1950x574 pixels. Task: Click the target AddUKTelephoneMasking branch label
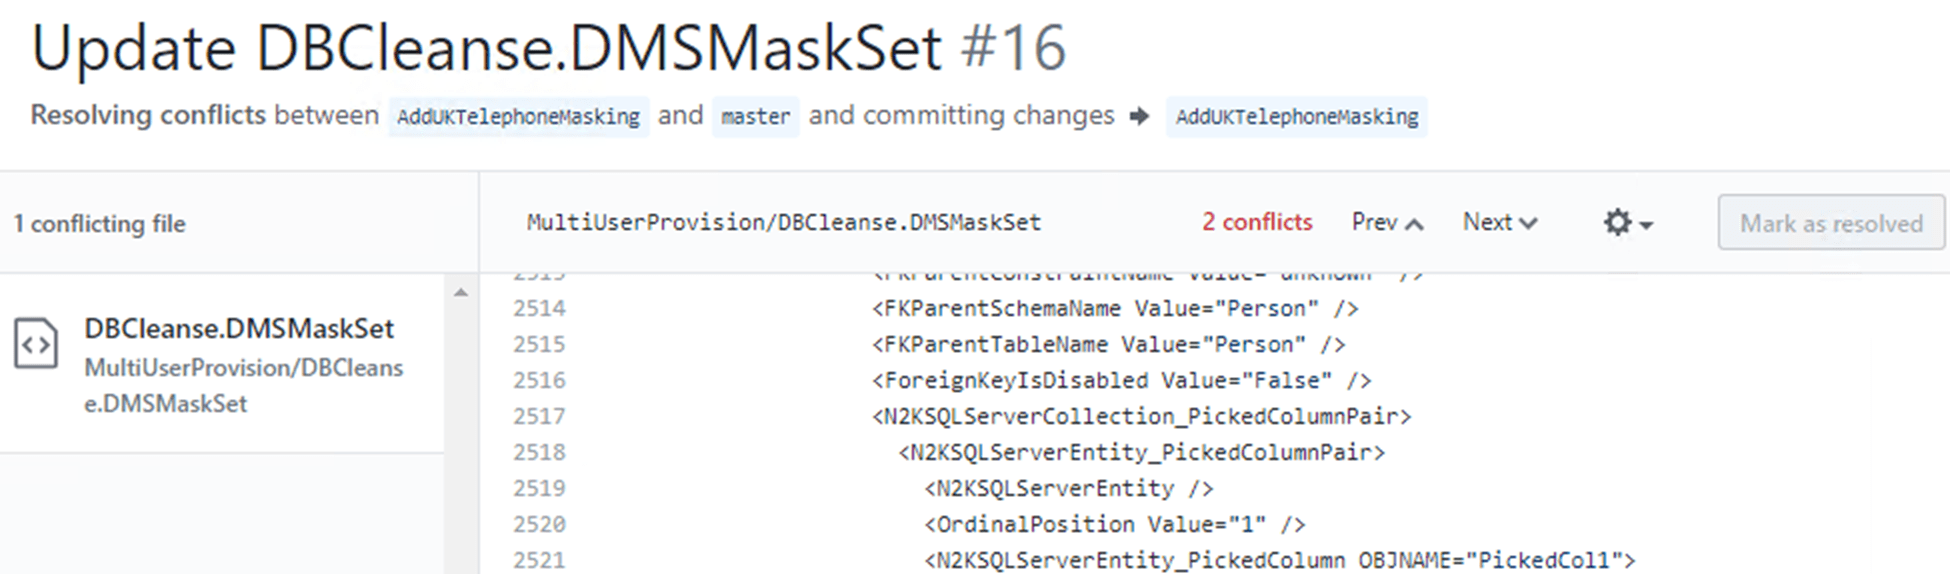point(1296,117)
